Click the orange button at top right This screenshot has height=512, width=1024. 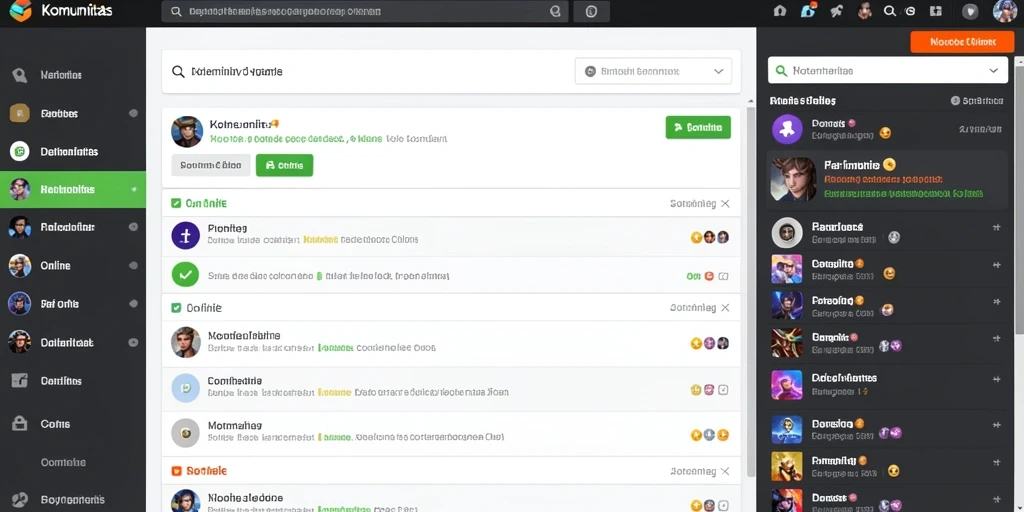pos(962,42)
